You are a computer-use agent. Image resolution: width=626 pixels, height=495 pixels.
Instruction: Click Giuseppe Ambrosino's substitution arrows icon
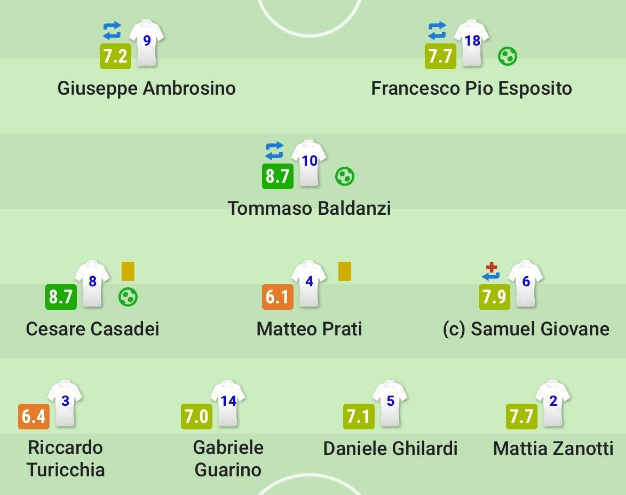pyautogui.click(x=112, y=31)
